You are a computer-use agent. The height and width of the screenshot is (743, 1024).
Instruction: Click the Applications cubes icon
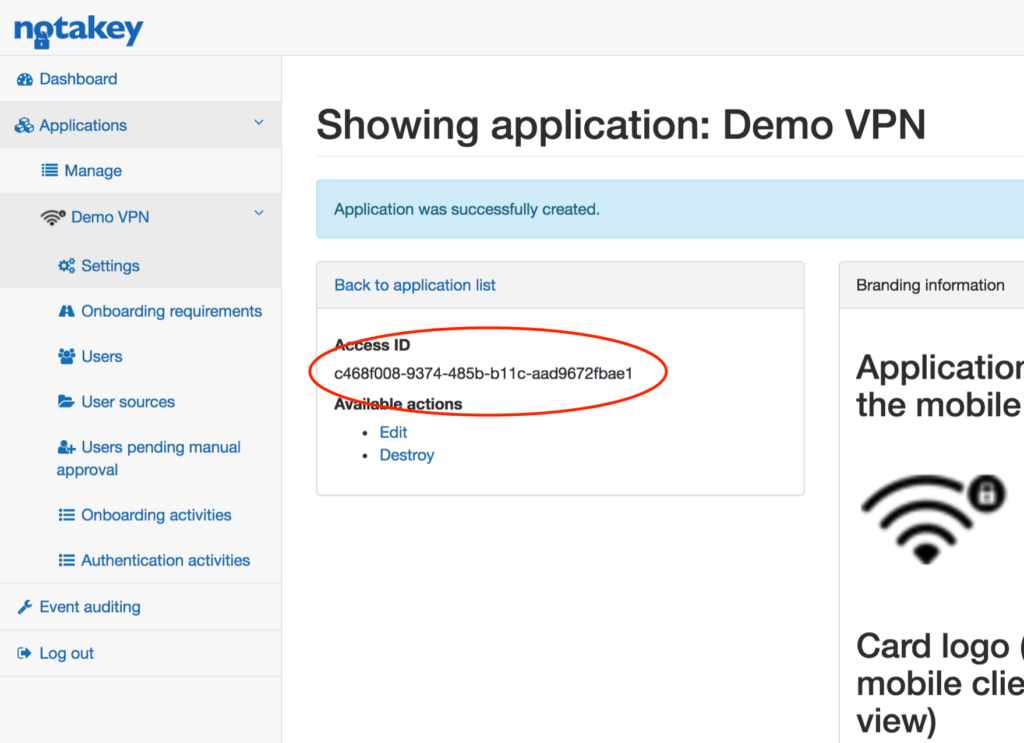point(25,126)
